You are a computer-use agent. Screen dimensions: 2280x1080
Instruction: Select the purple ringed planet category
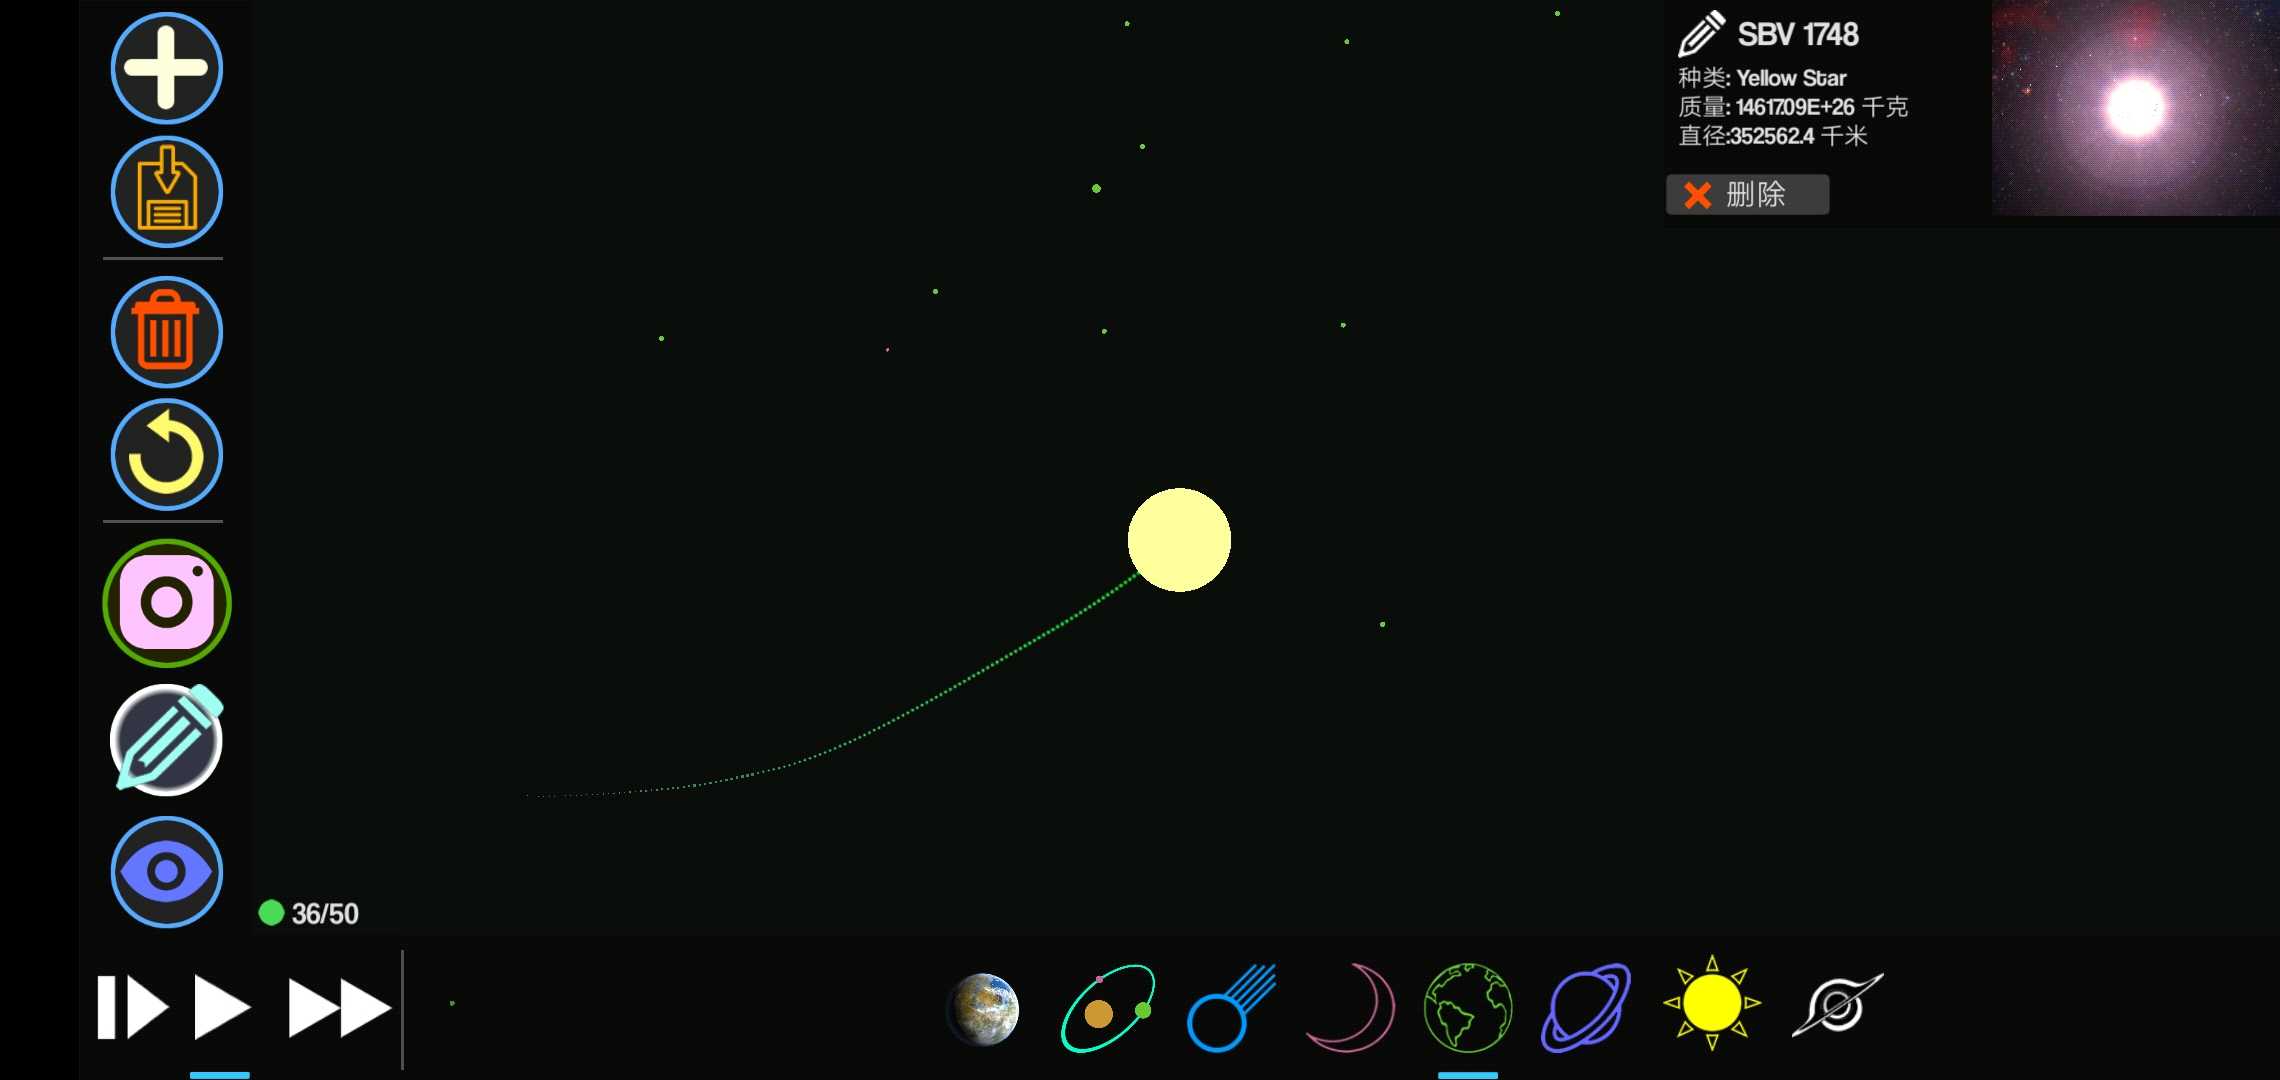tap(1586, 1008)
